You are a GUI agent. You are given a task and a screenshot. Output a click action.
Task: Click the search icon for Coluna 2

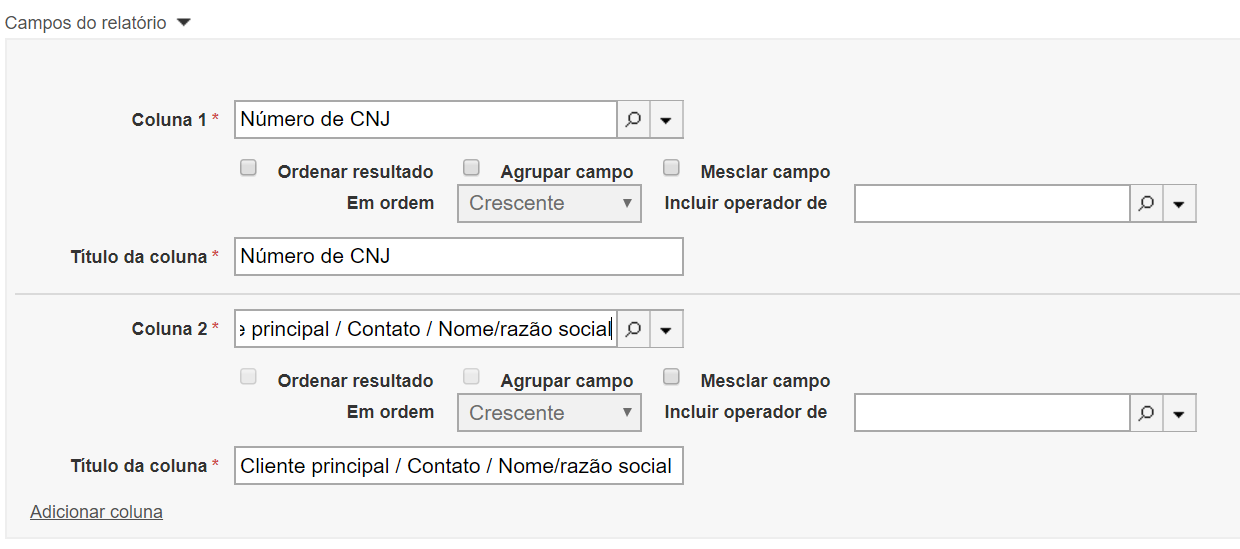tap(633, 329)
